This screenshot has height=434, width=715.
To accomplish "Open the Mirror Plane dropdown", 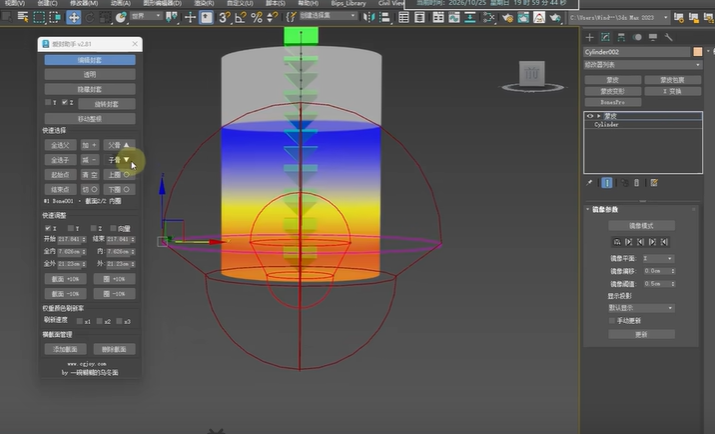I will click(658, 258).
